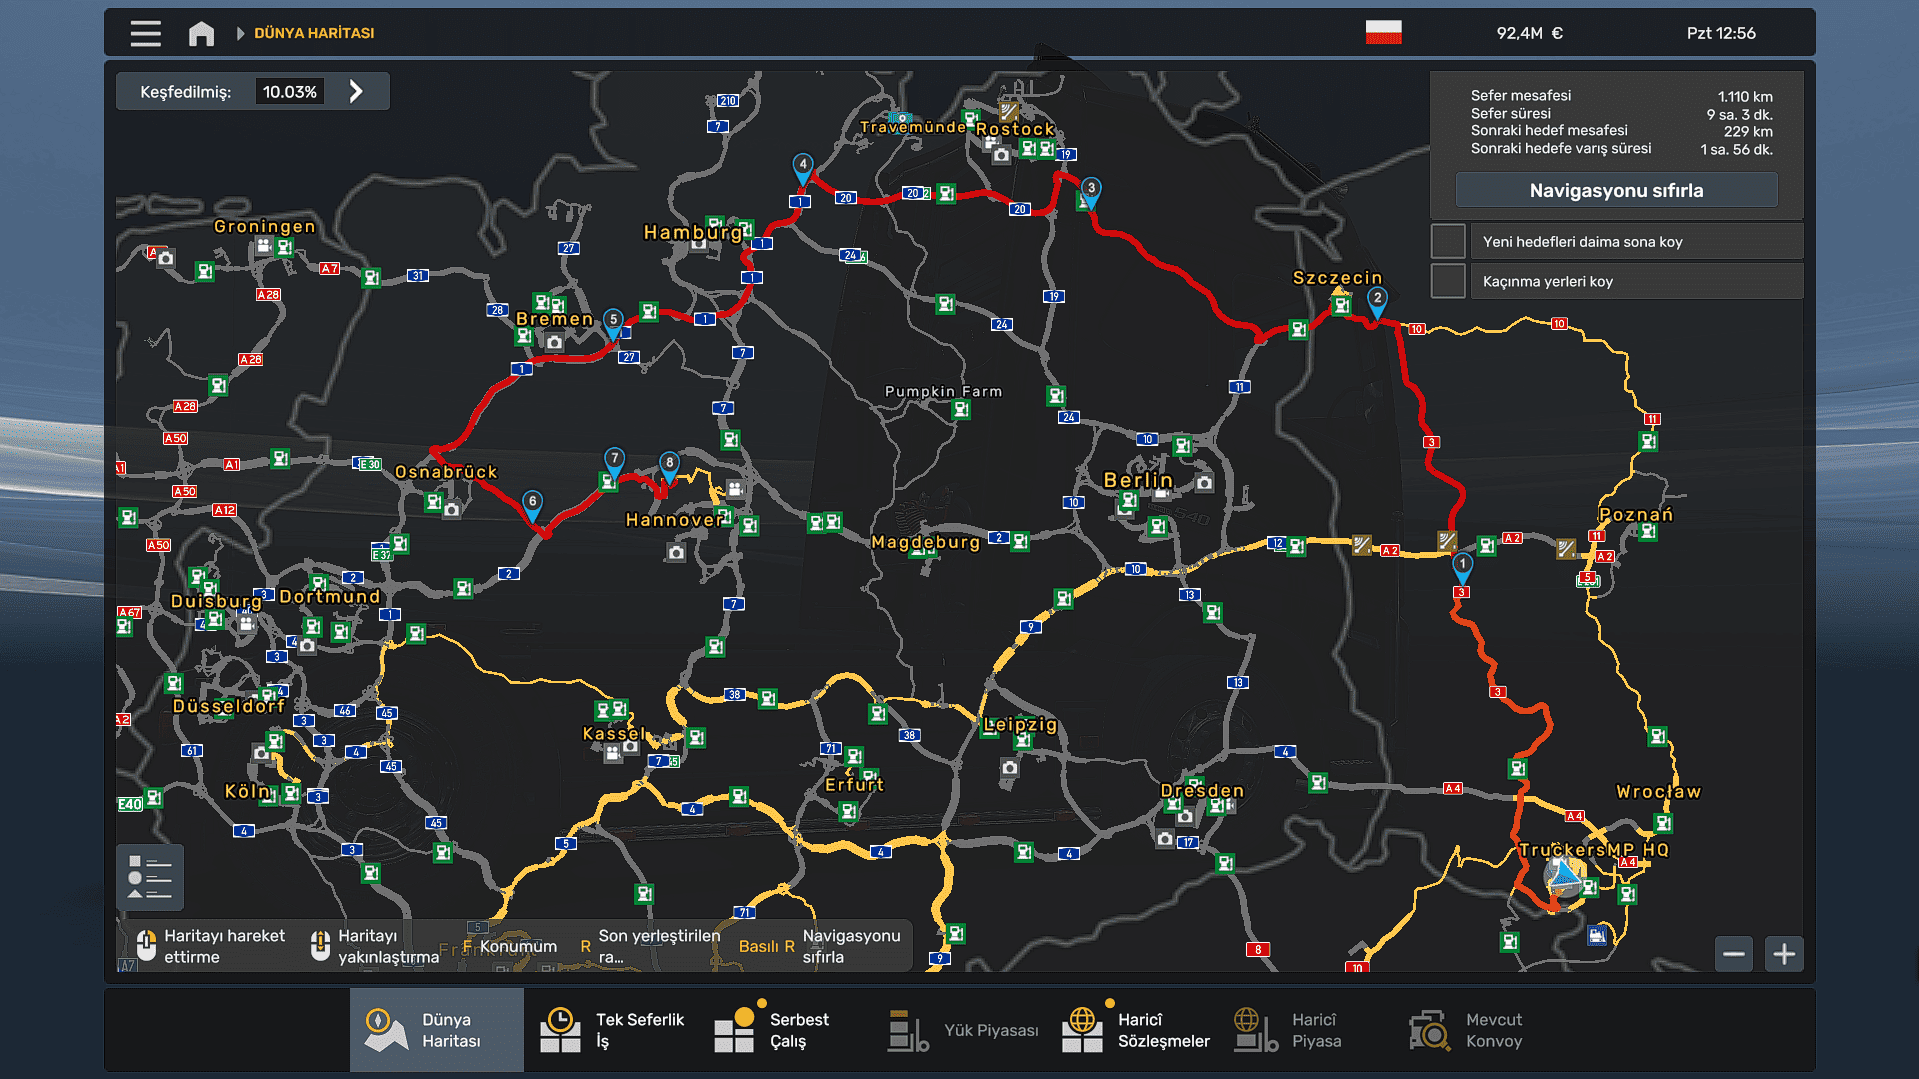Open the Tek Seferlik İş tab

click(x=611, y=1030)
